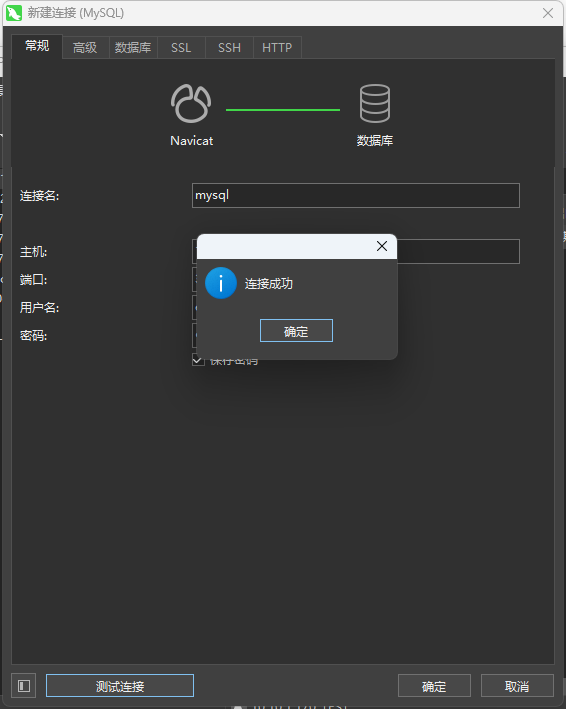Screen dimensions: 566x709
Task: Click the 测试连接 button
Action: (x=120, y=686)
